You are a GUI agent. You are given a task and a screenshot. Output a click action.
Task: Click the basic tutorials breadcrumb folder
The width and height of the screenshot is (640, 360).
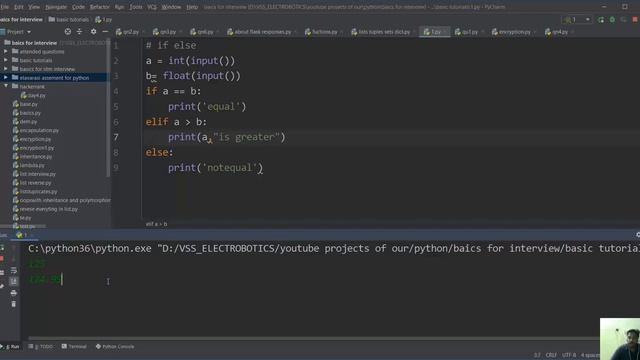pyautogui.click(x=69, y=20)
